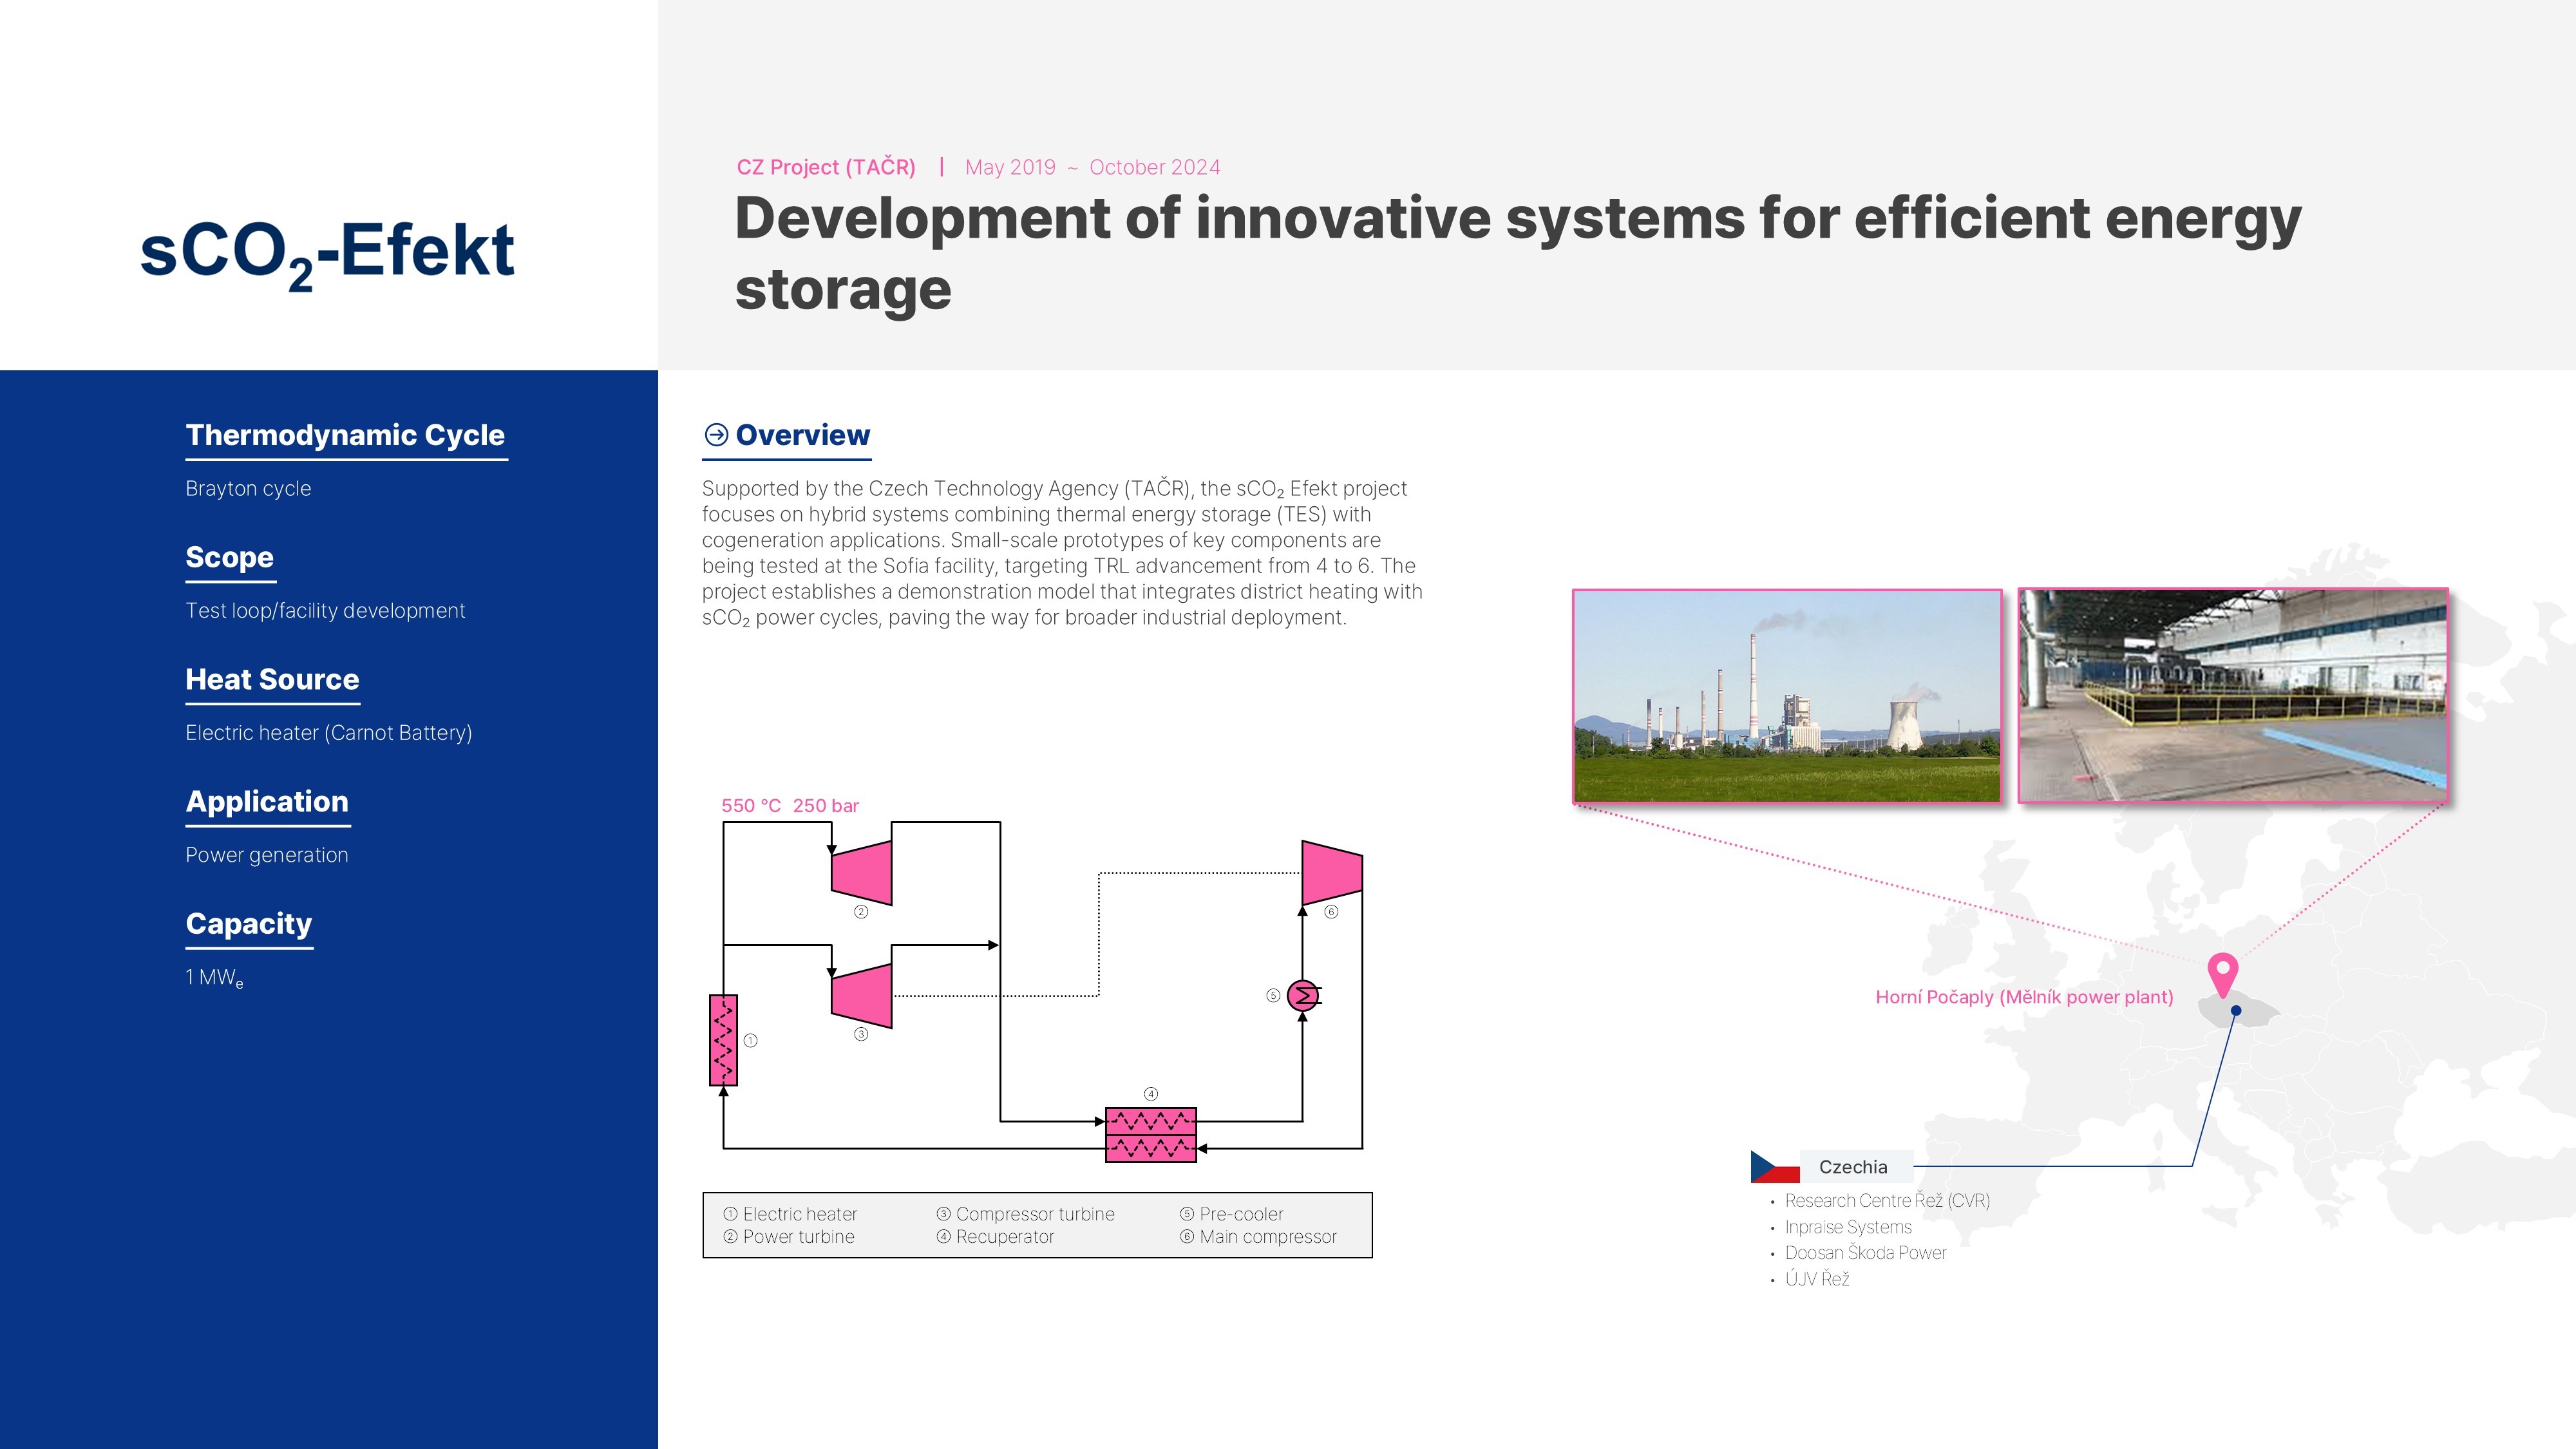Click the pre-cooler circle symbol

click(1303, 996)
